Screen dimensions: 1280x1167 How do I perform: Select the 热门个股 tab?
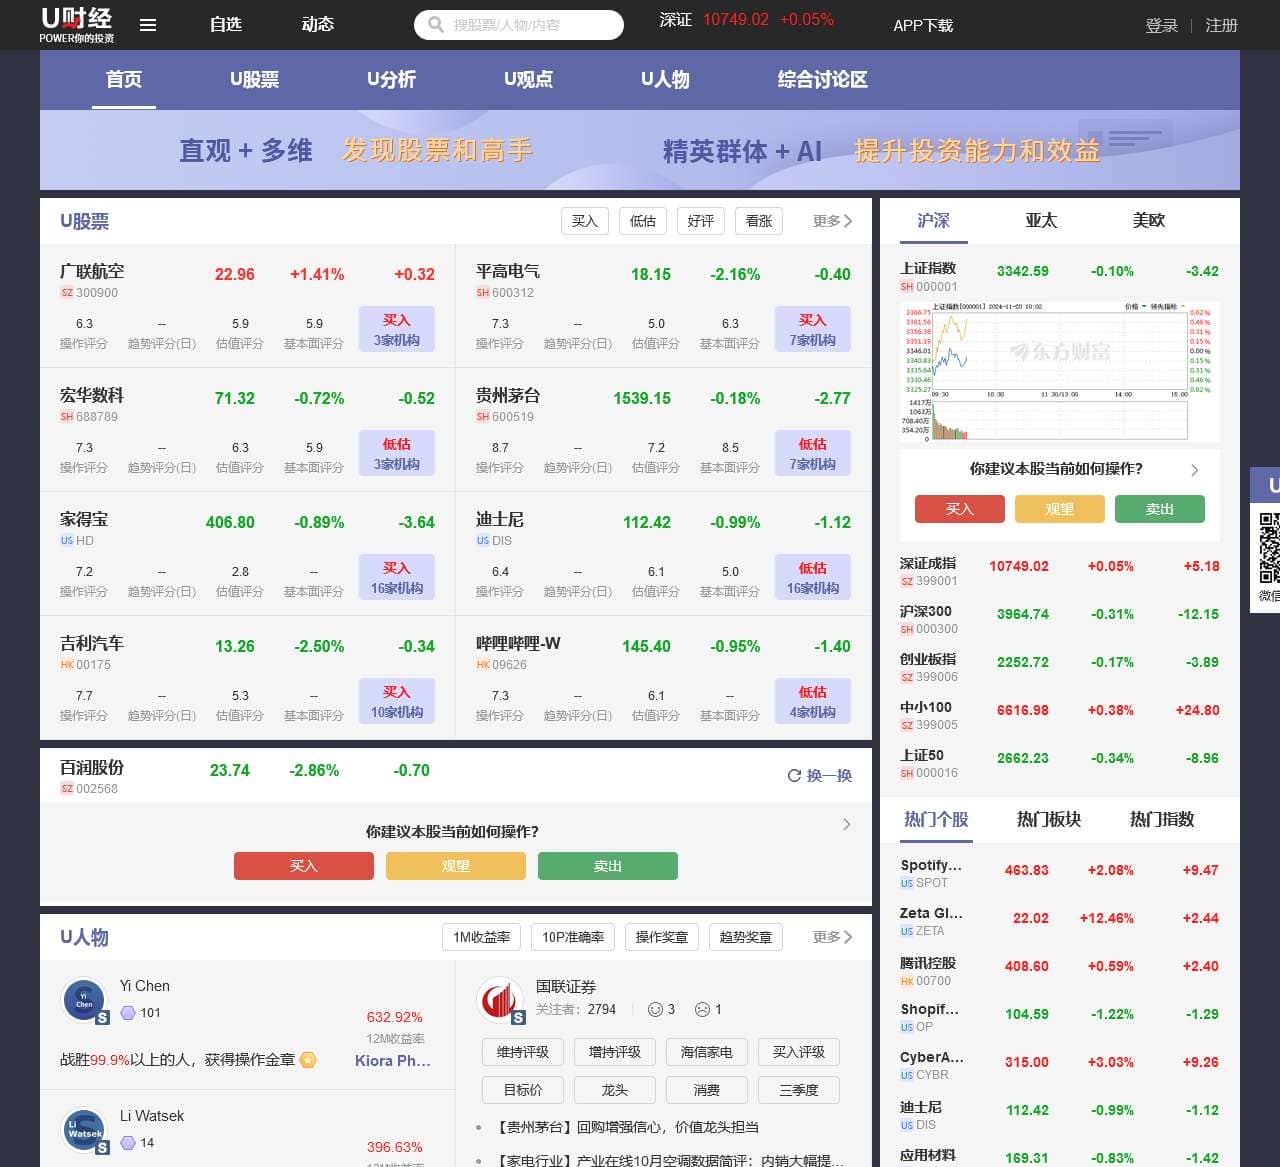point(936,819)
